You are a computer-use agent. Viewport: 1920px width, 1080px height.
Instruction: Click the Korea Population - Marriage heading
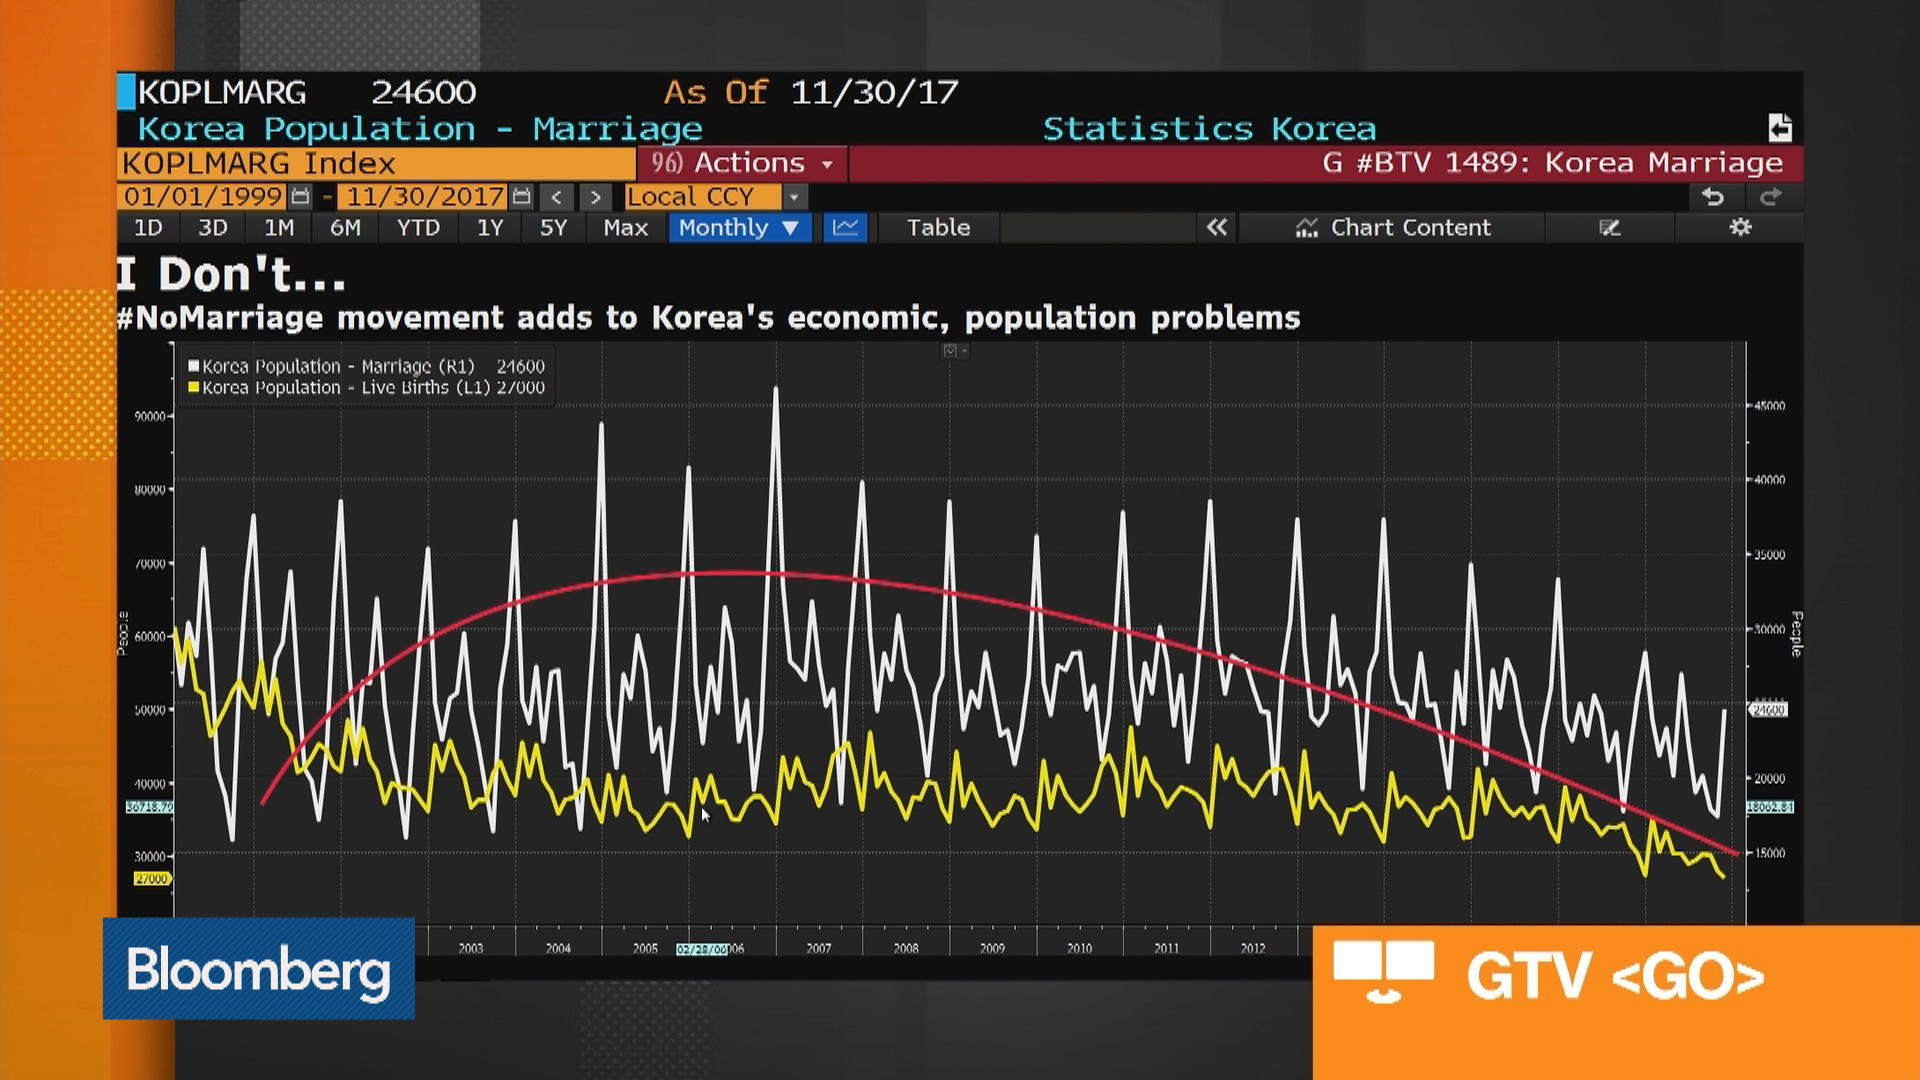[420, 129]
